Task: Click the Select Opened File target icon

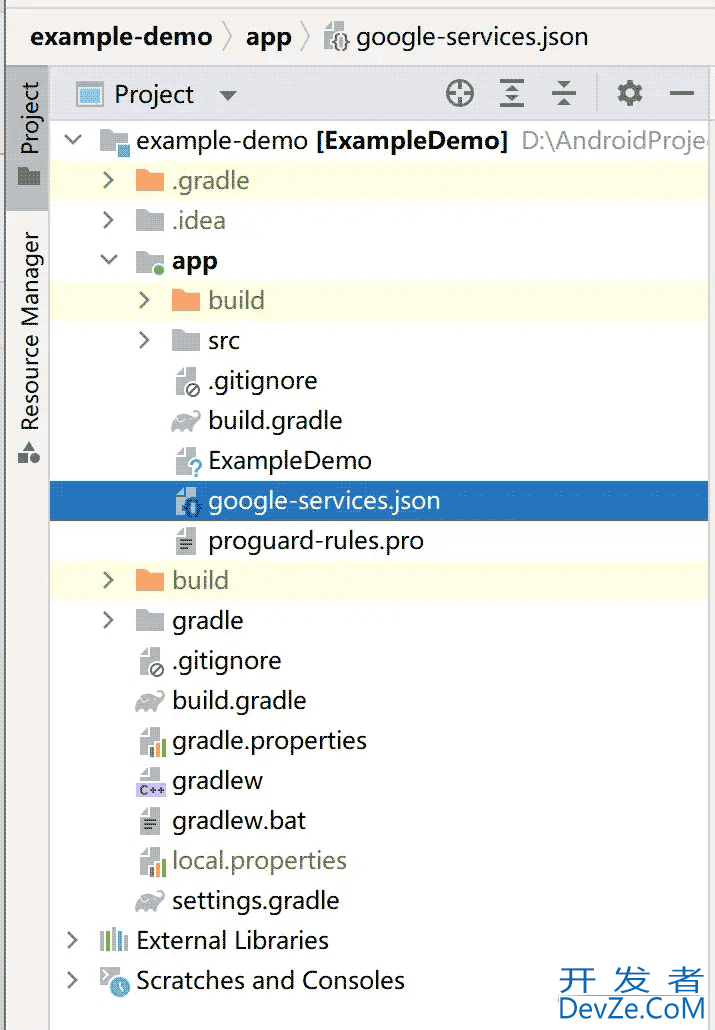Action: coord(459,93)
